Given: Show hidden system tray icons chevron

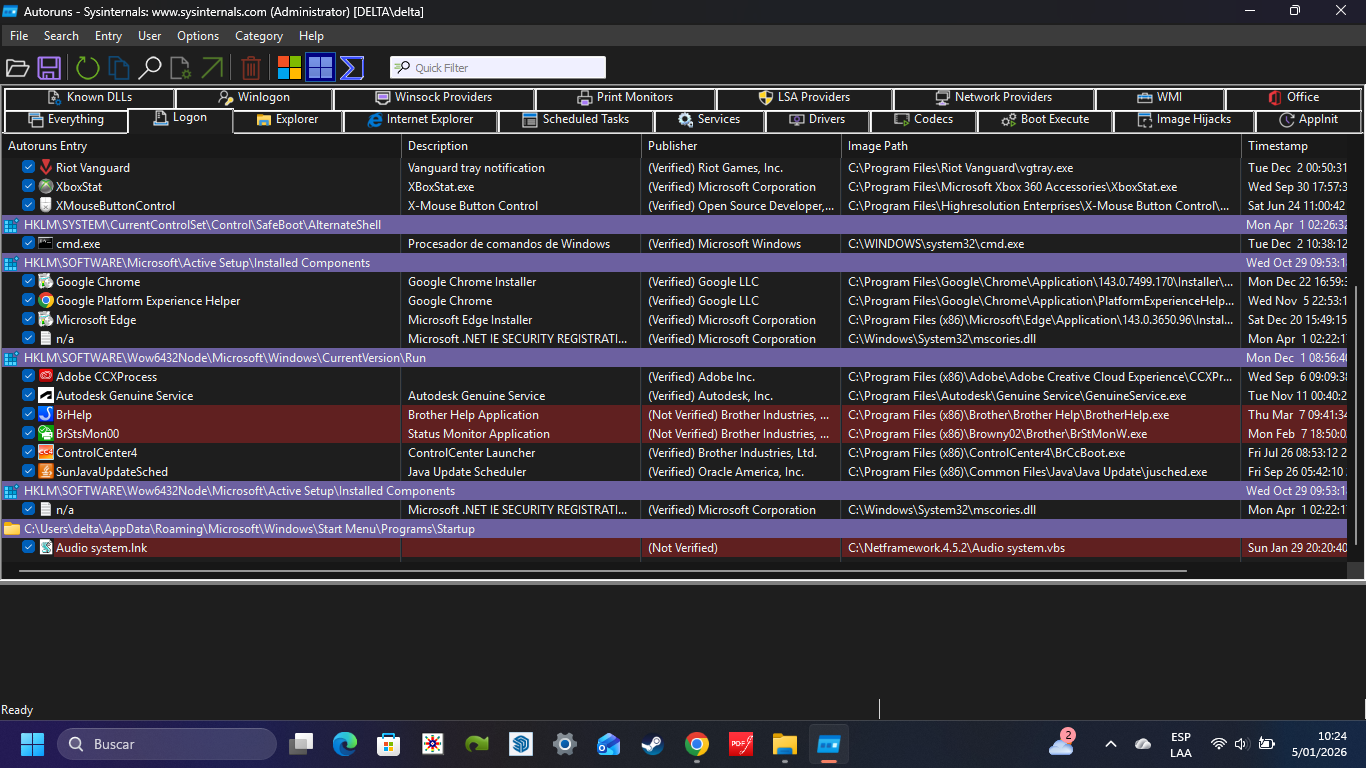Looking at the screenshot, I should [1111, 744].
